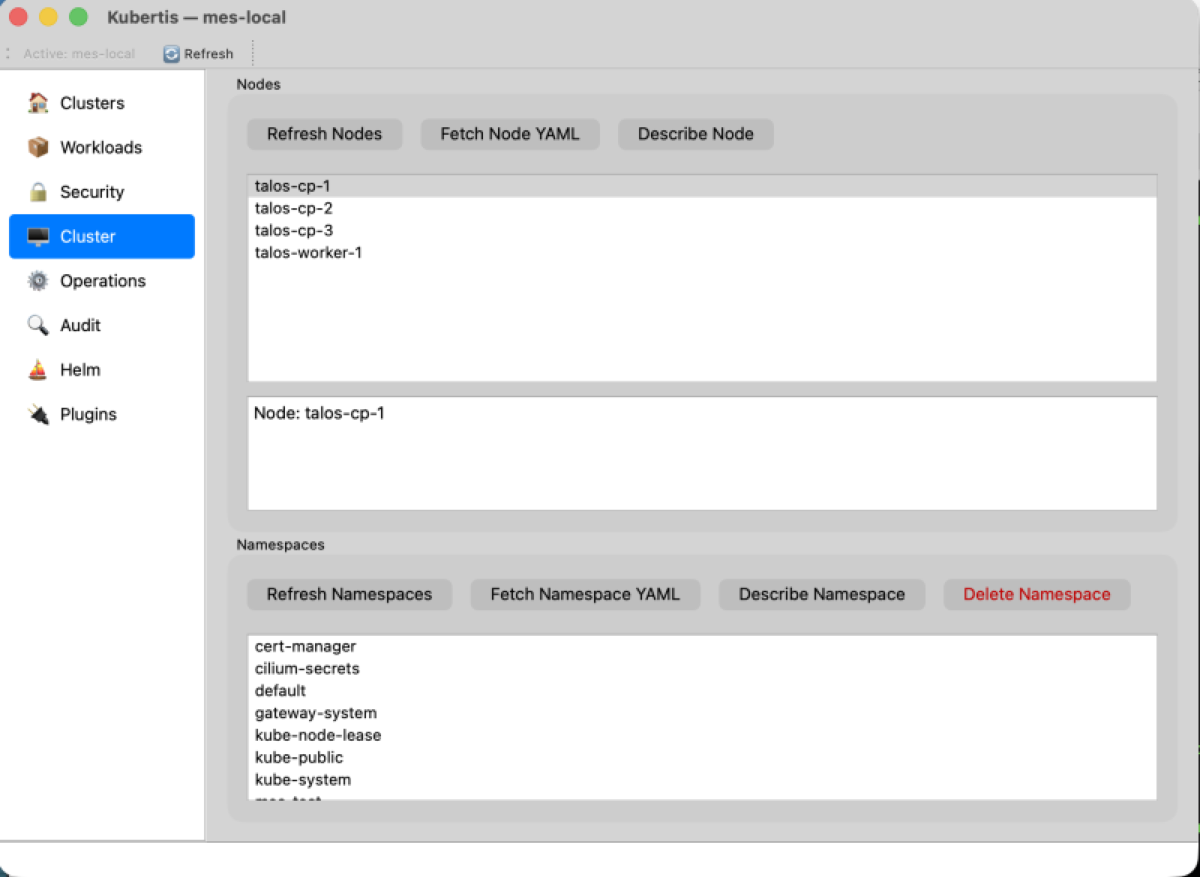This screenshot has width=1200, height=877.
Task: Click the Operations gear icon
Action: (x=38, y=281)
